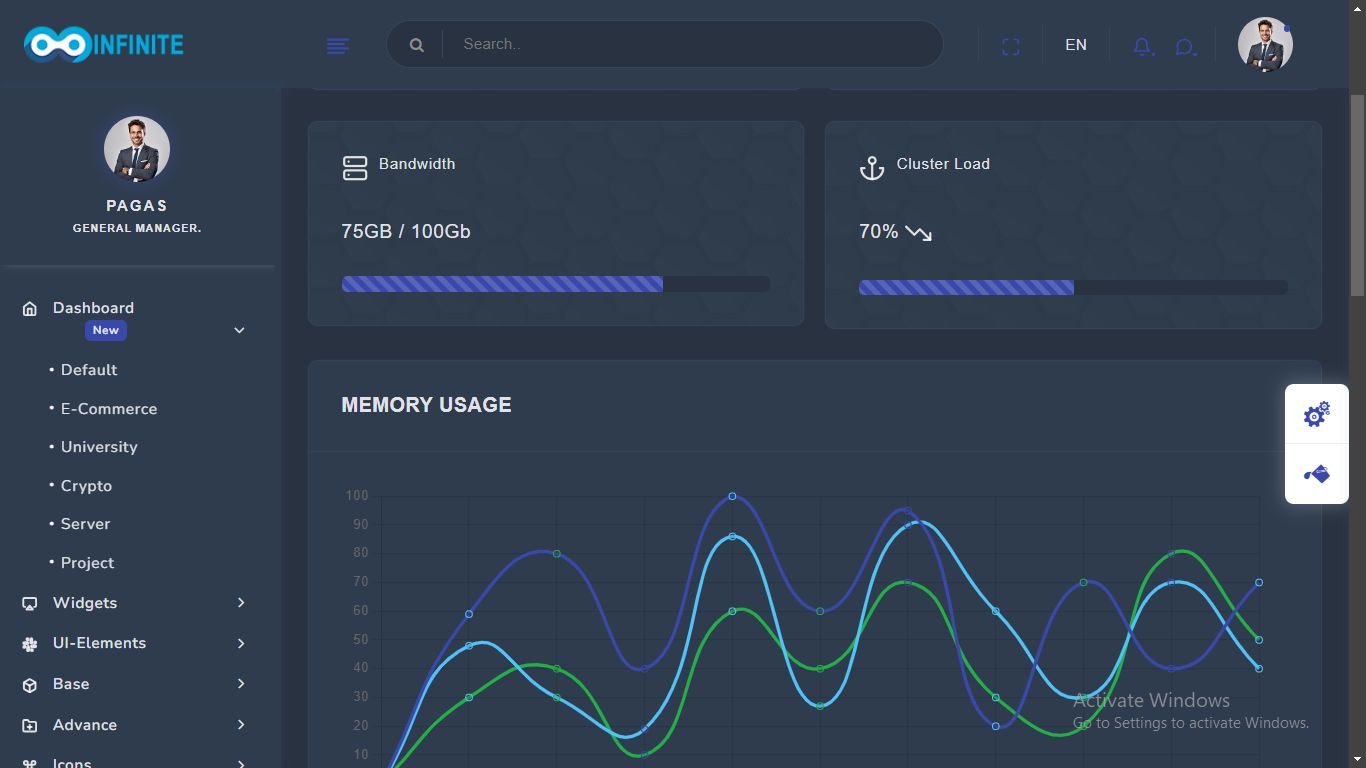
Task: Open the theme paint bucket
Action: pyautogui.click(x=1316, y=474)
